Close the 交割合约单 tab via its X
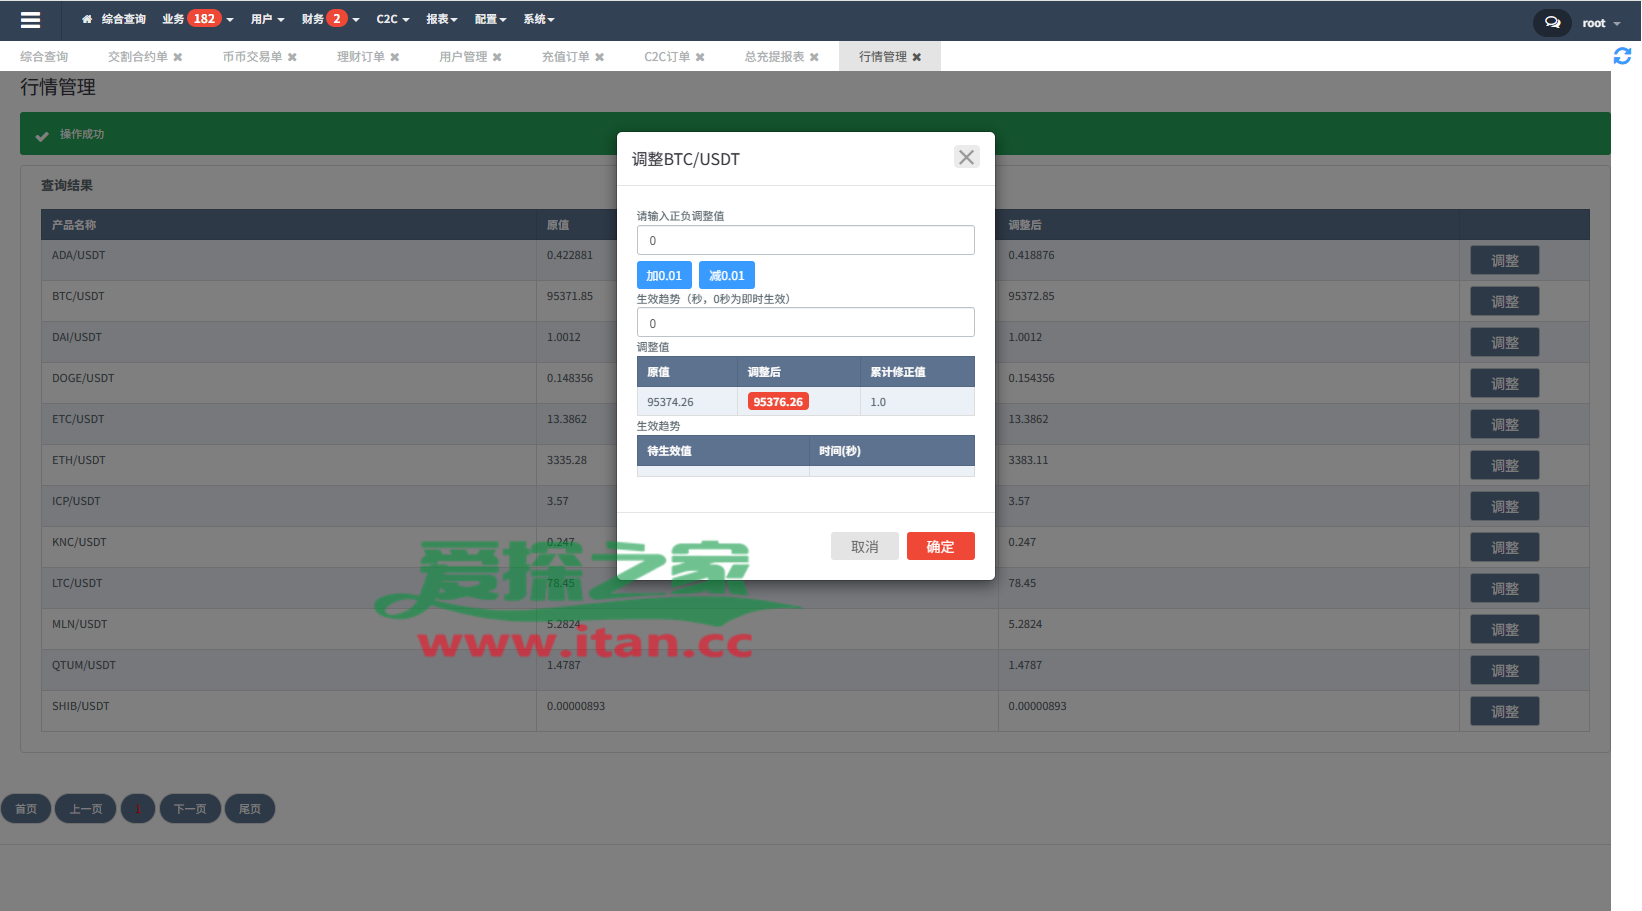 coord(178,57)
